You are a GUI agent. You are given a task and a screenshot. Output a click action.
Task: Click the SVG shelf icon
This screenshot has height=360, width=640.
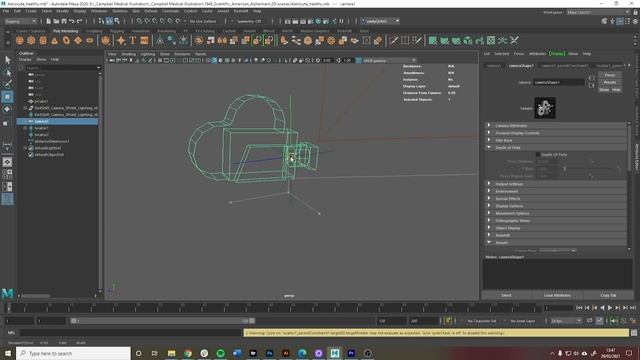pyautogui.click(x=144, y=40)
